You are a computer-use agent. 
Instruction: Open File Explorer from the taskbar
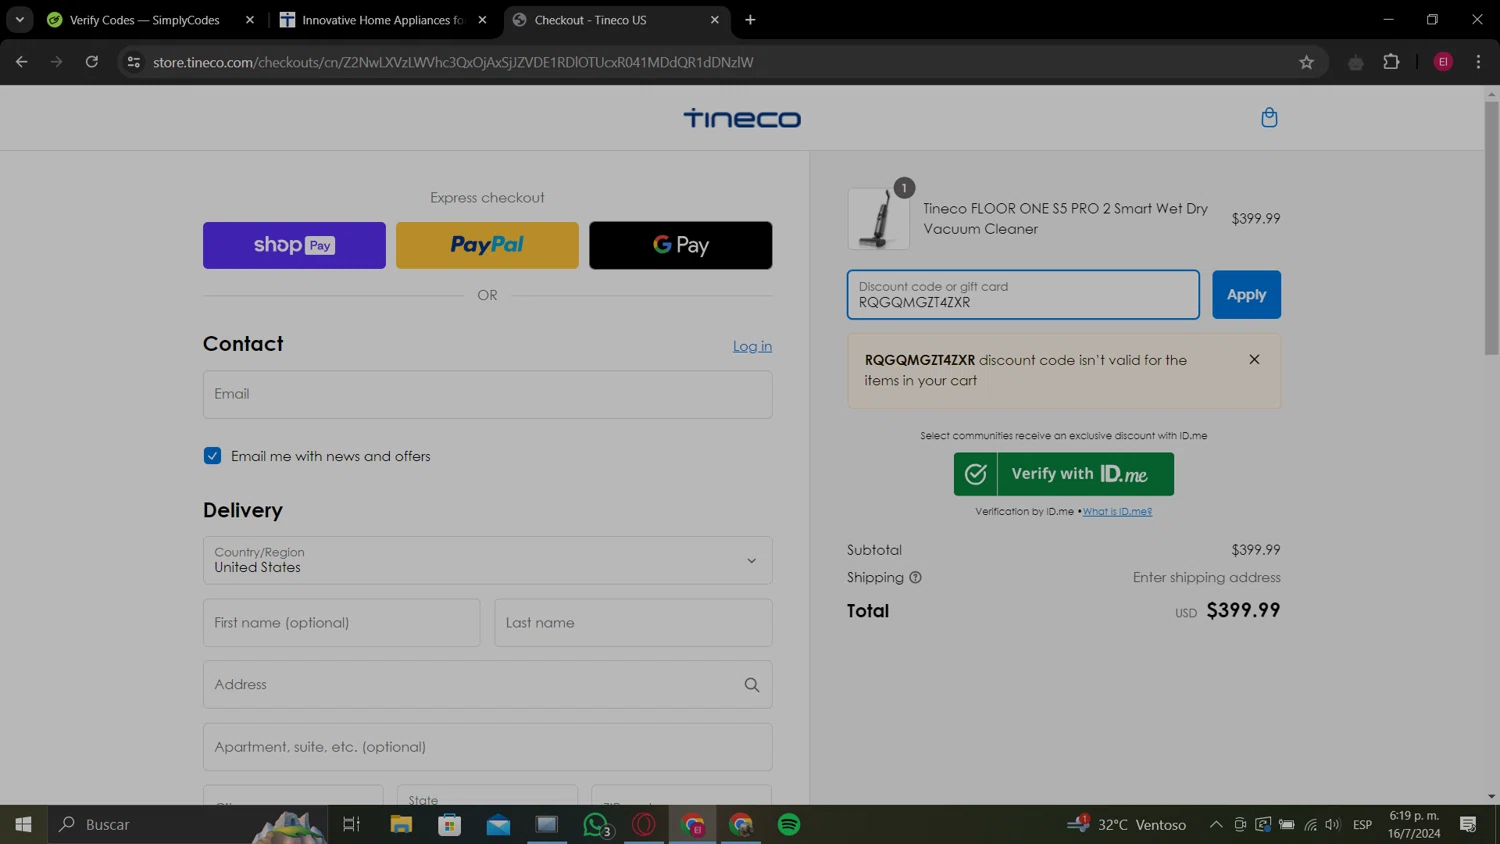pyautogui.click(x=401, y=825)
